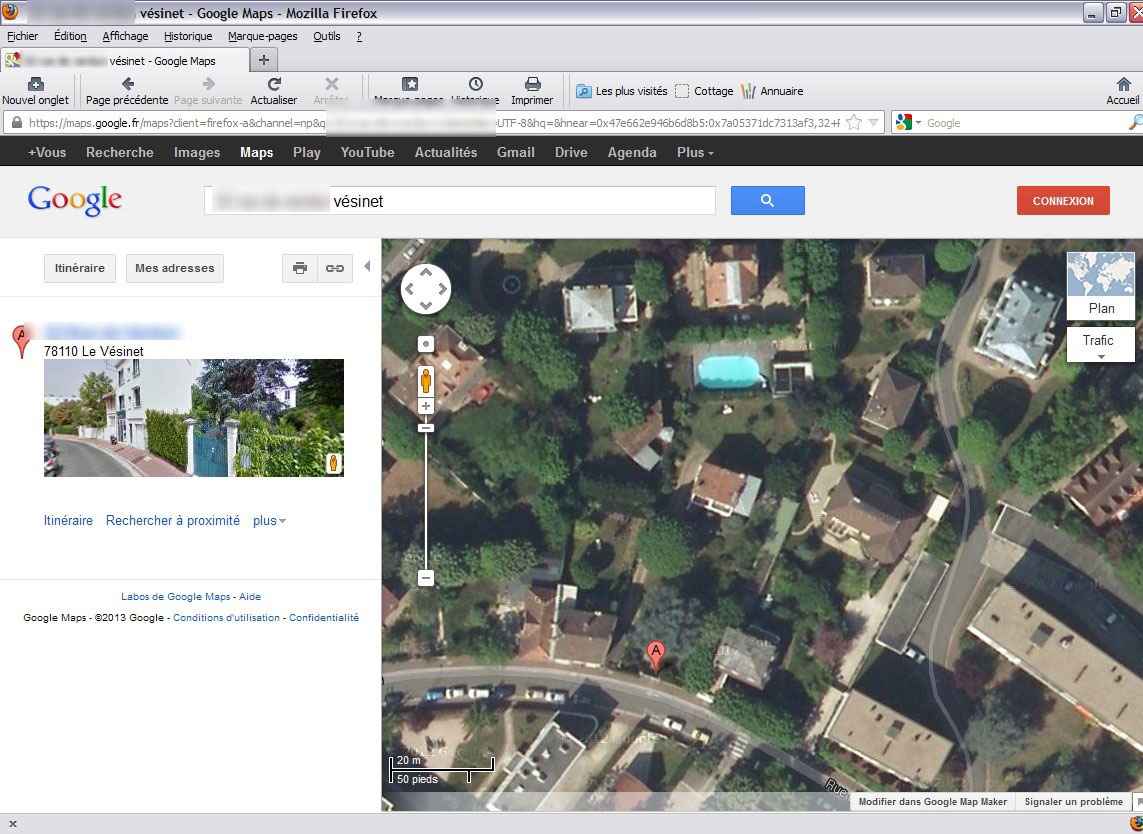This screenshot has height=834, width=1143.
Task: Open a new tab with Nouvel onglet
Action: (36, 91)
